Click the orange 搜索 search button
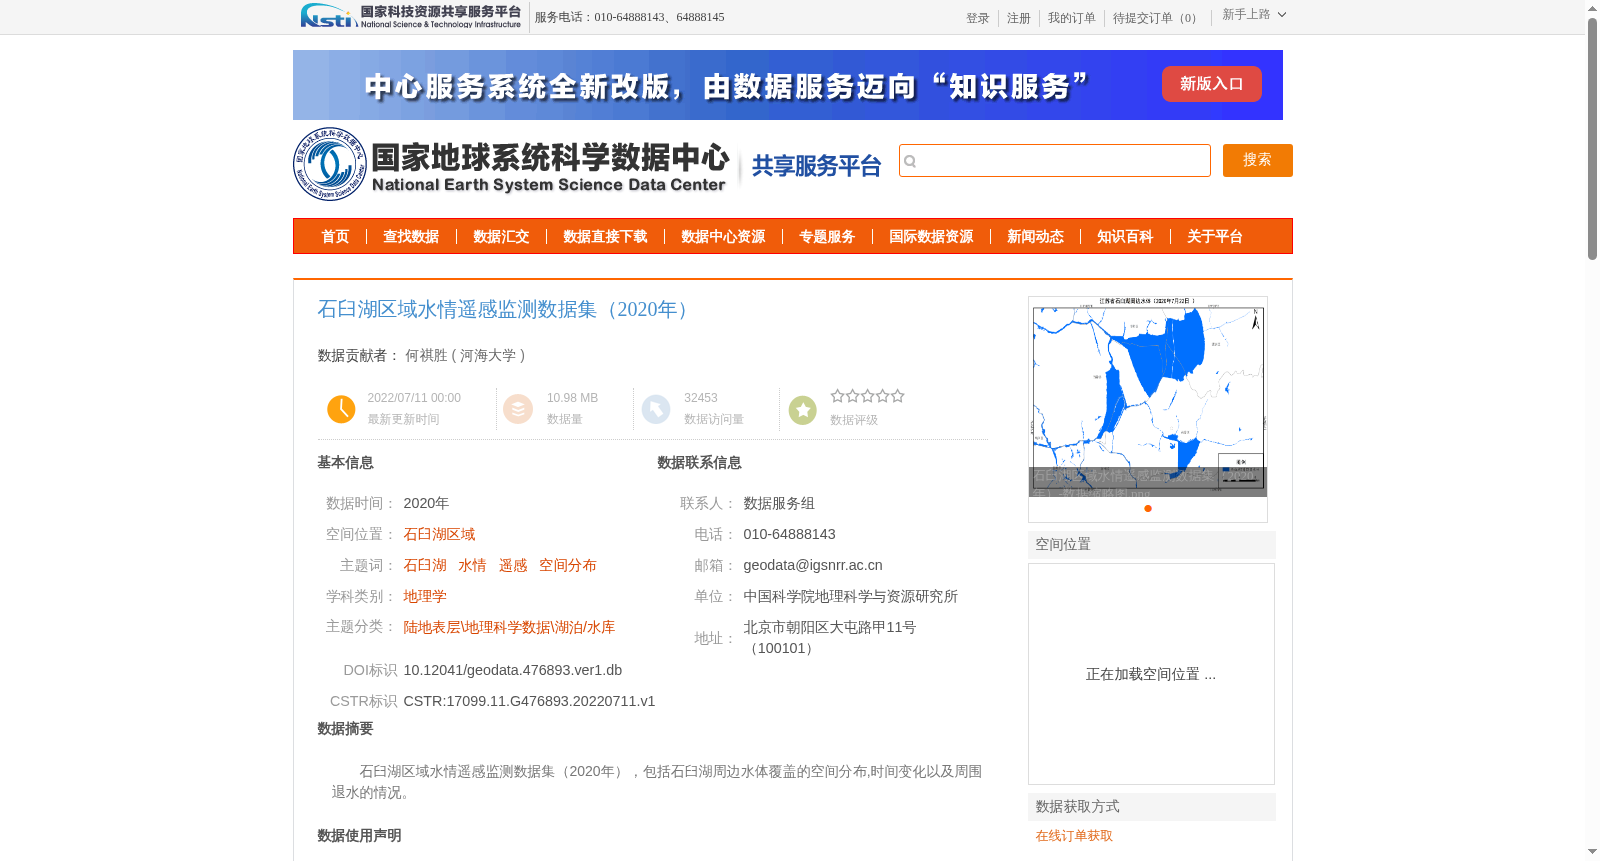Image resolution: width=1600 pixels, height=861 pixels. pos(1257,160)
